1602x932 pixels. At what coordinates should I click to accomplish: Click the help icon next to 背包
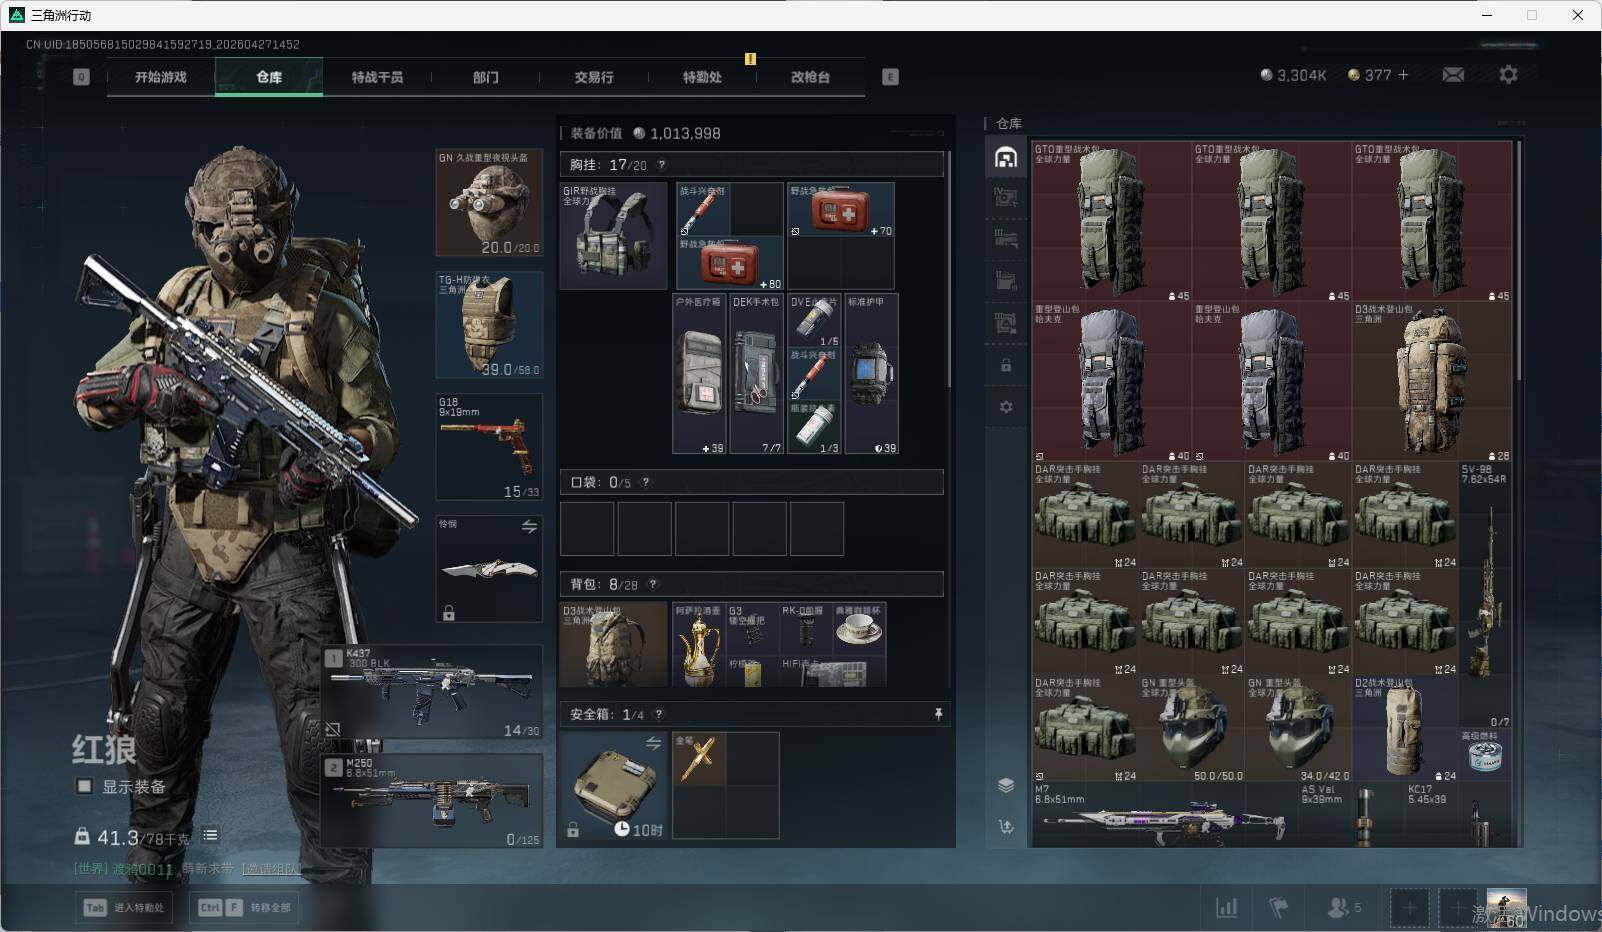coord(653,584)
